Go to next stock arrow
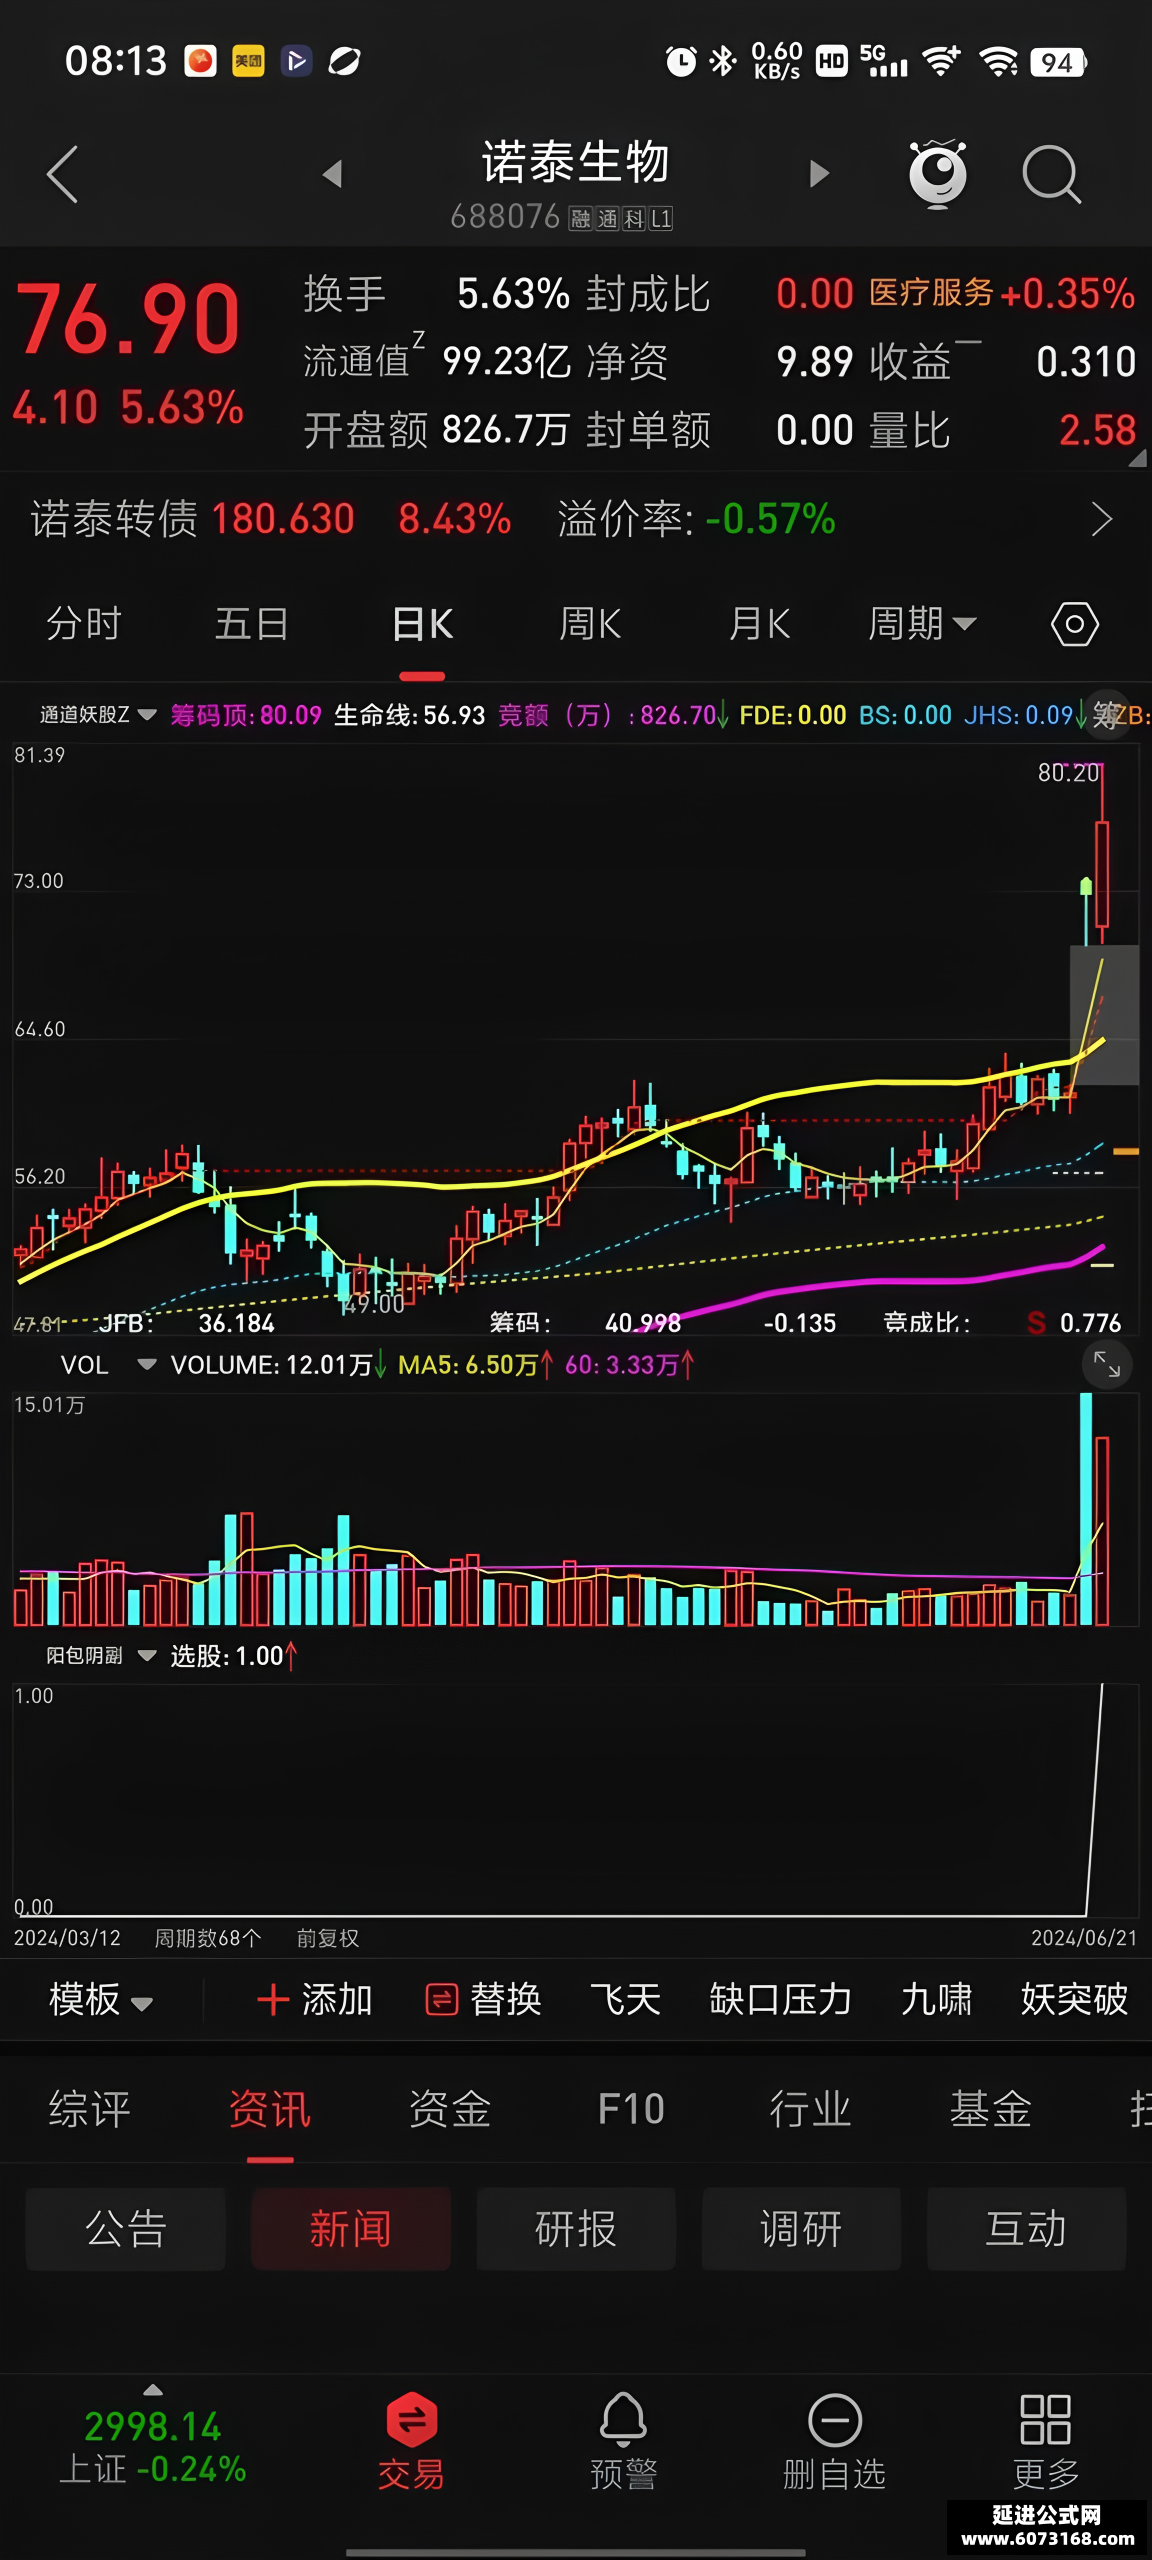 (819, 174)
